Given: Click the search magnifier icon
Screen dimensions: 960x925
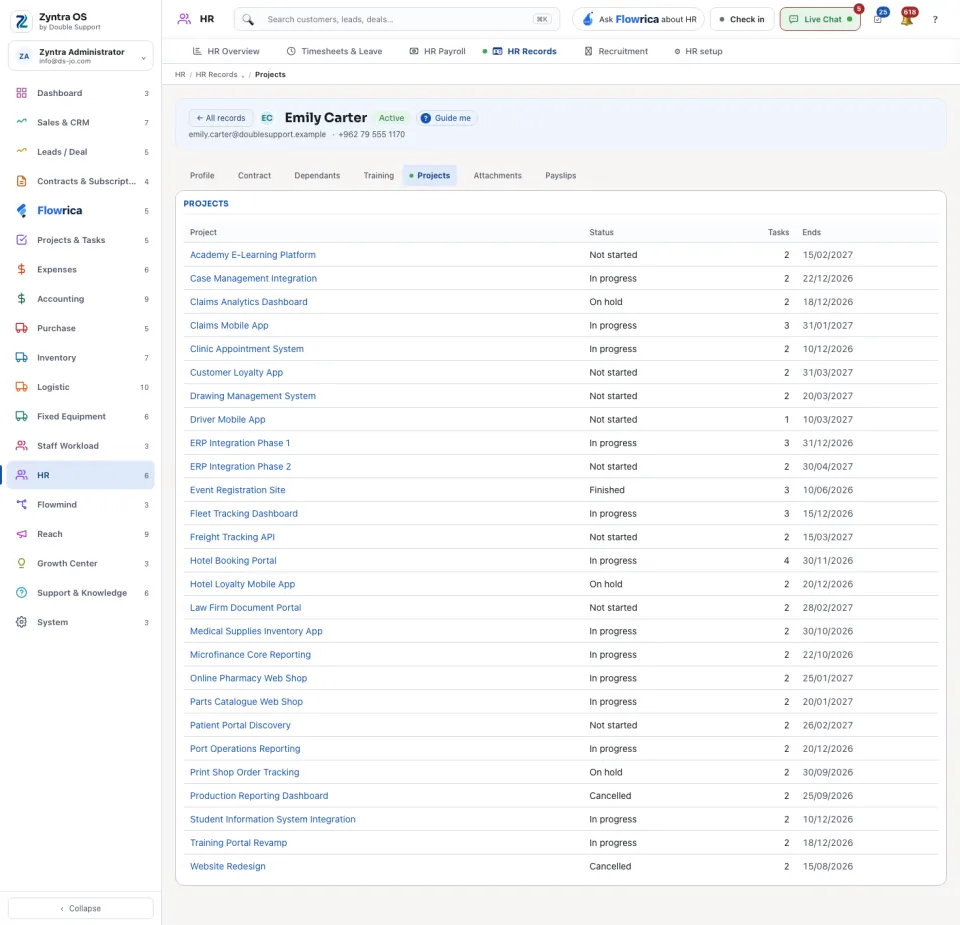Looking at the screenshot, I should 248,20.
